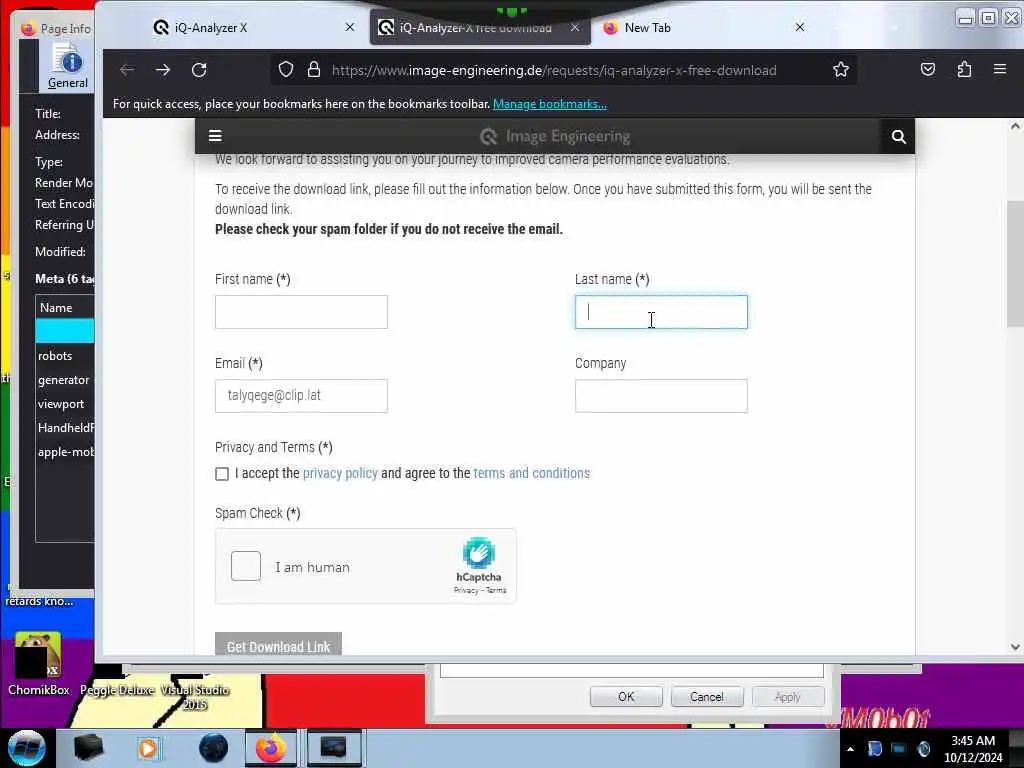Open the site search magnifier
The height and width of the screenshot is (768, 1024).
[899, 136]
